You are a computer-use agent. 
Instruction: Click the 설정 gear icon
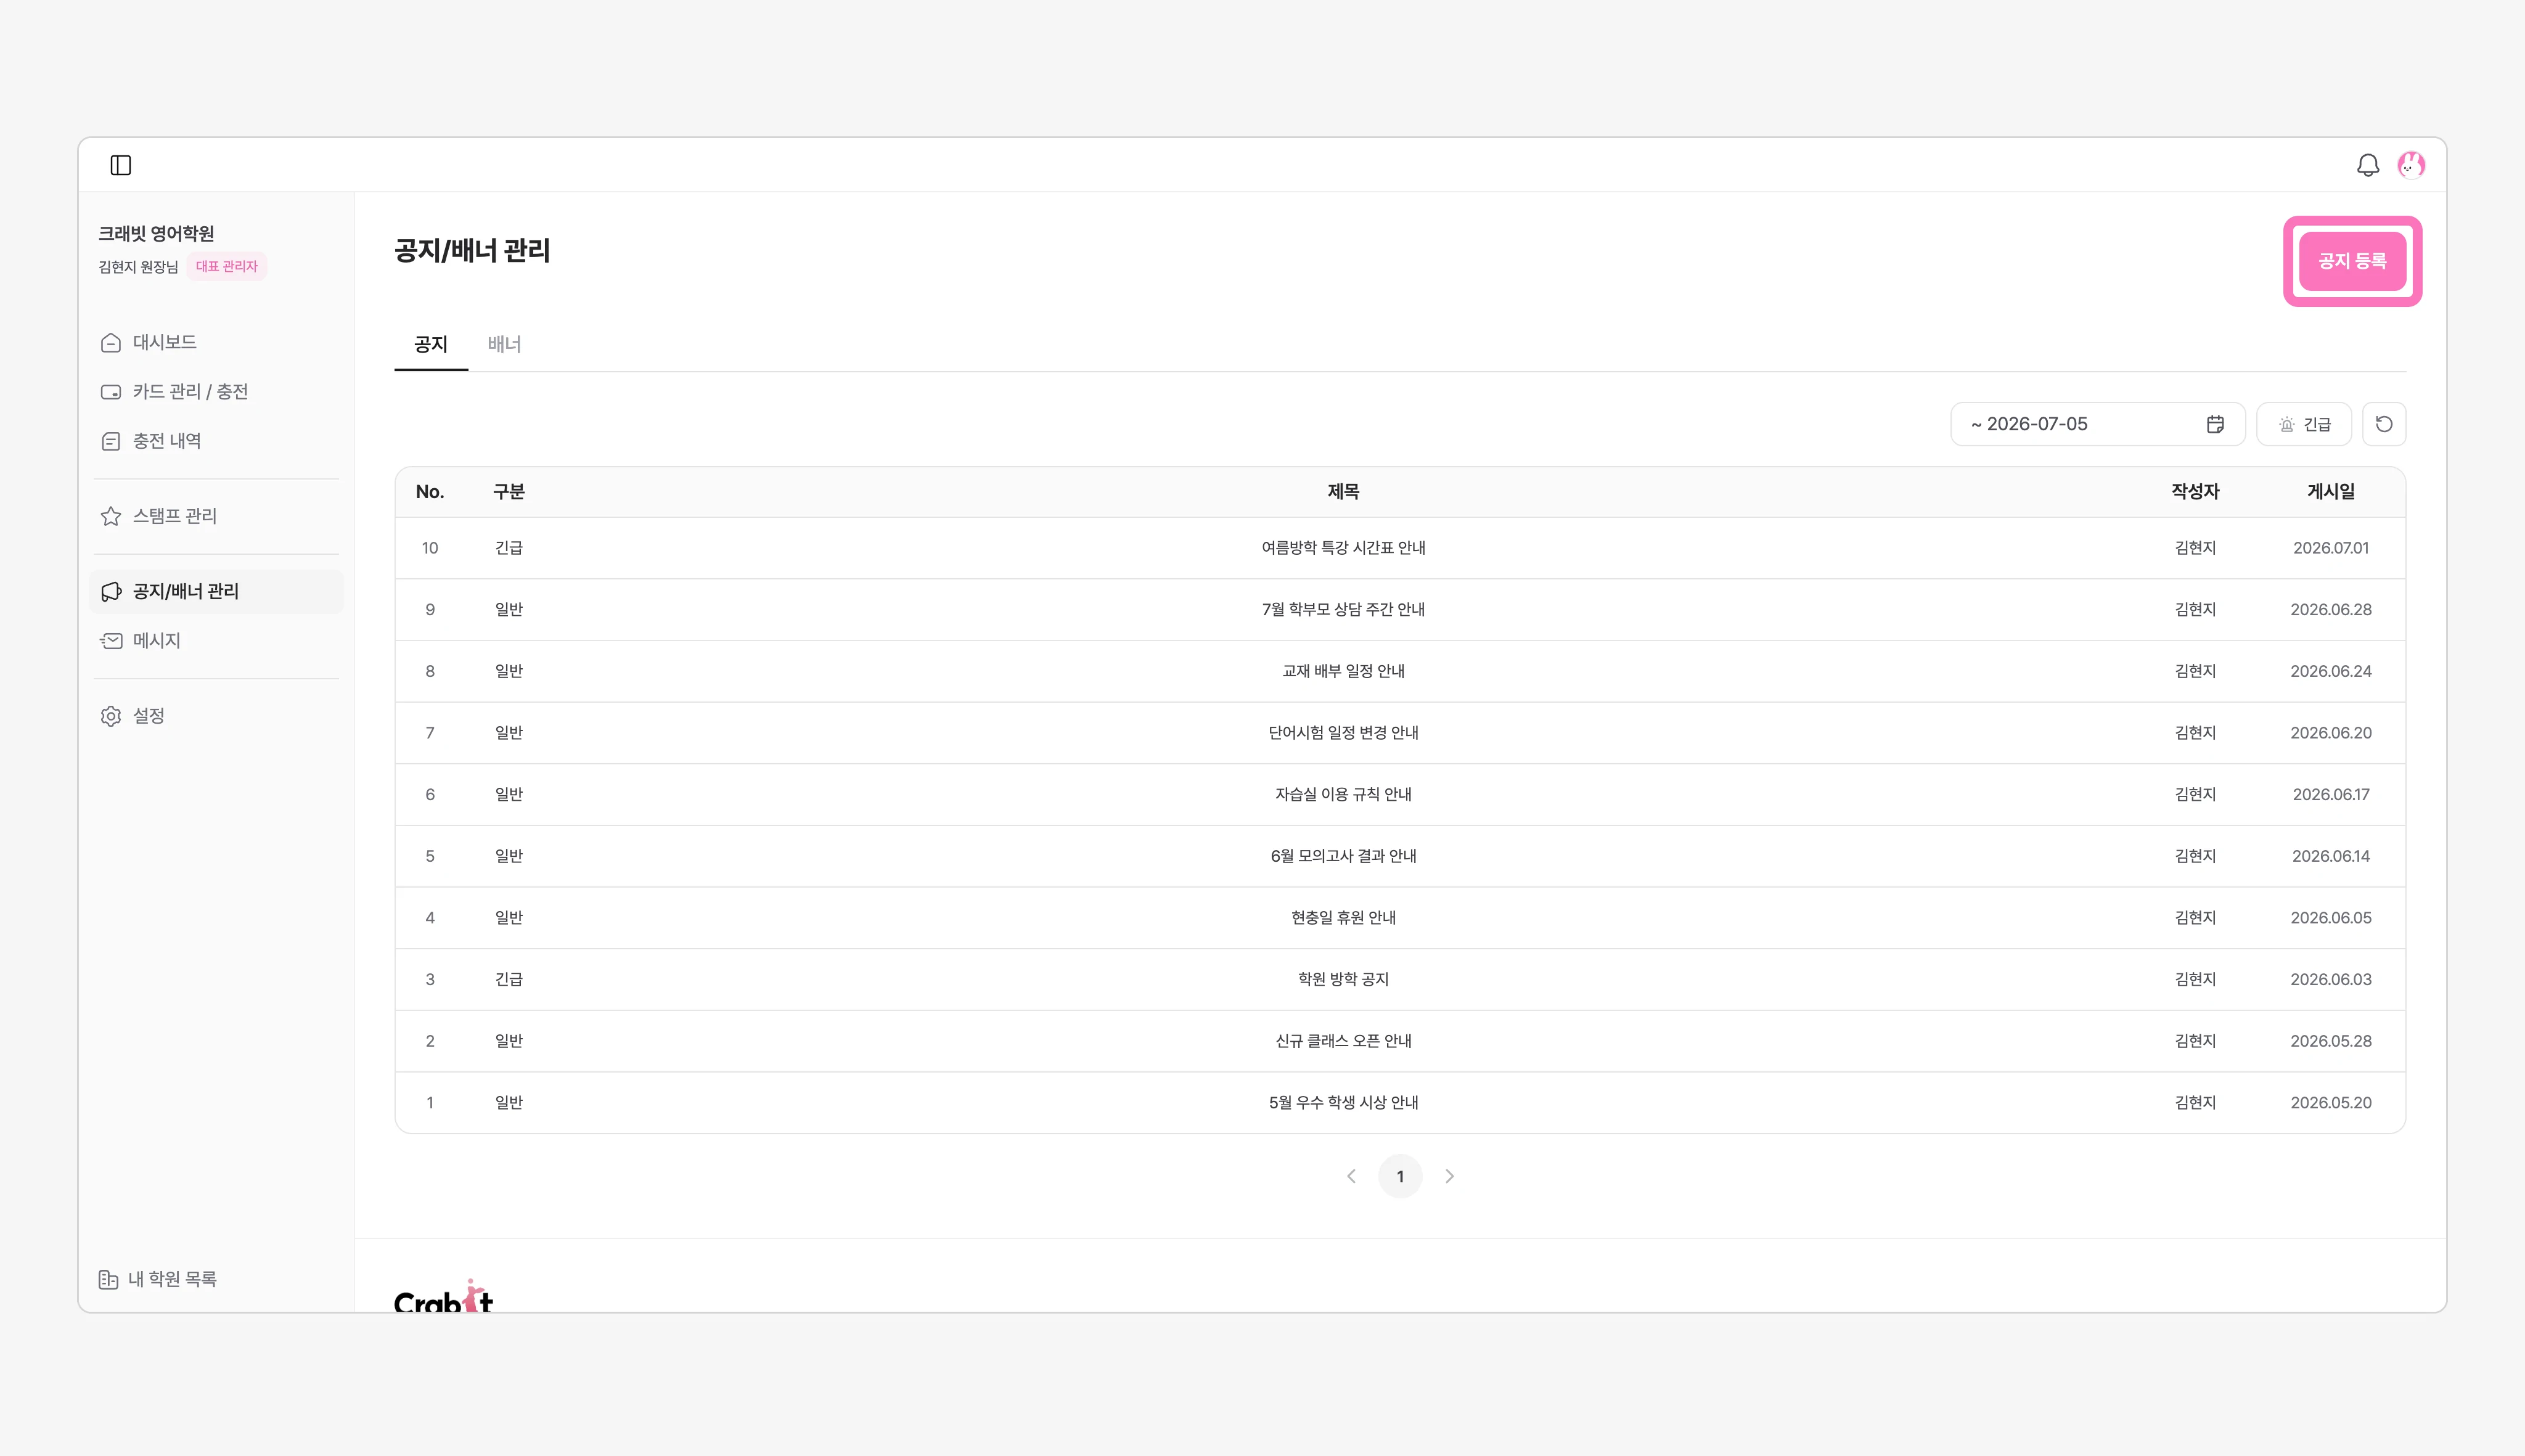pyautogui.click(x=111, y=716)
